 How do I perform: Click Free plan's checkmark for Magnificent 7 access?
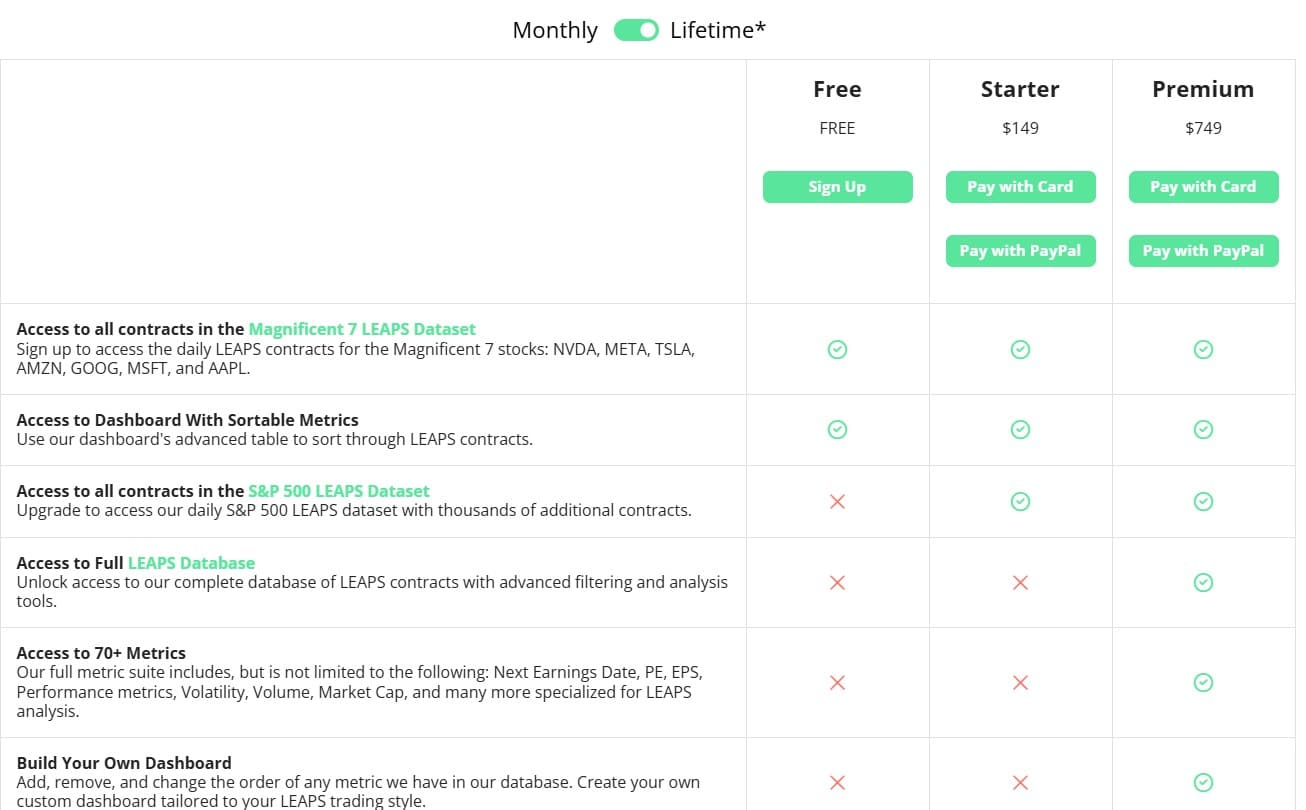click(837, 349)
